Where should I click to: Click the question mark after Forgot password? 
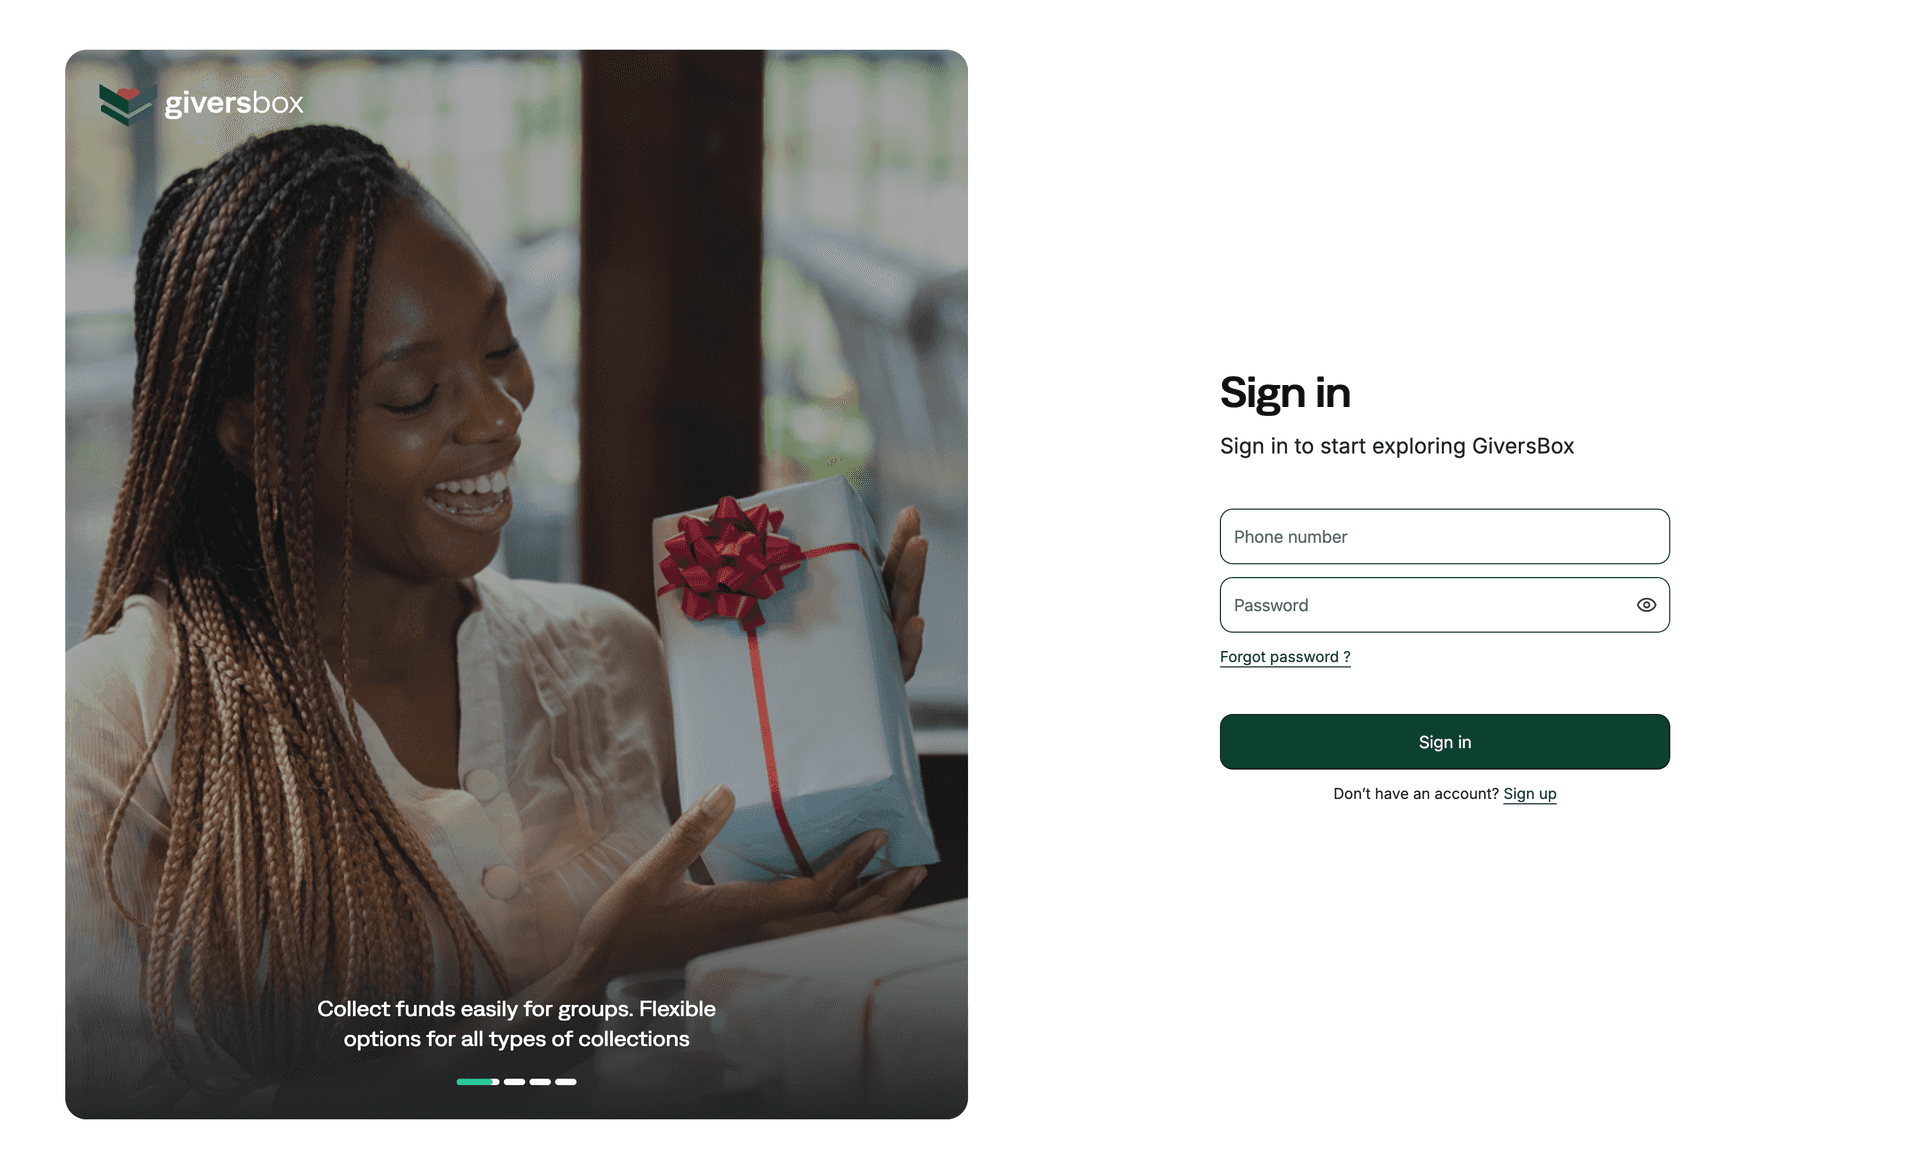1347,657
